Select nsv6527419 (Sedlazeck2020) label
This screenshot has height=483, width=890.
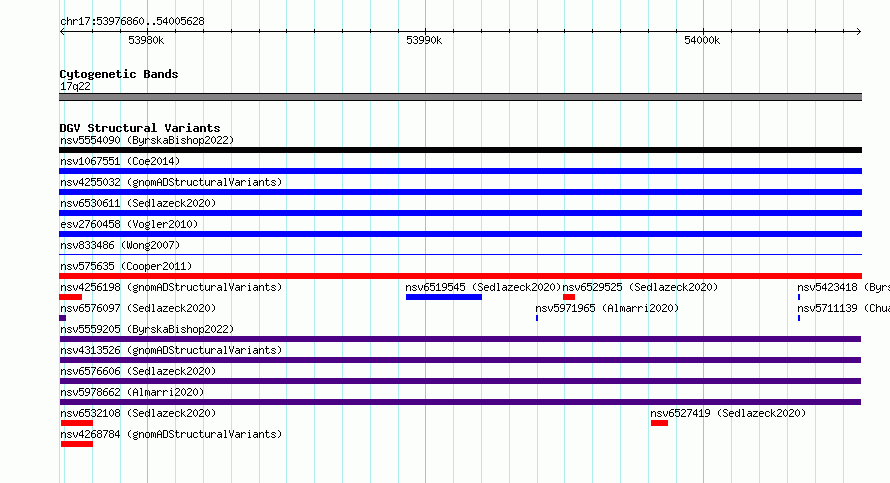tap(728, 413)
